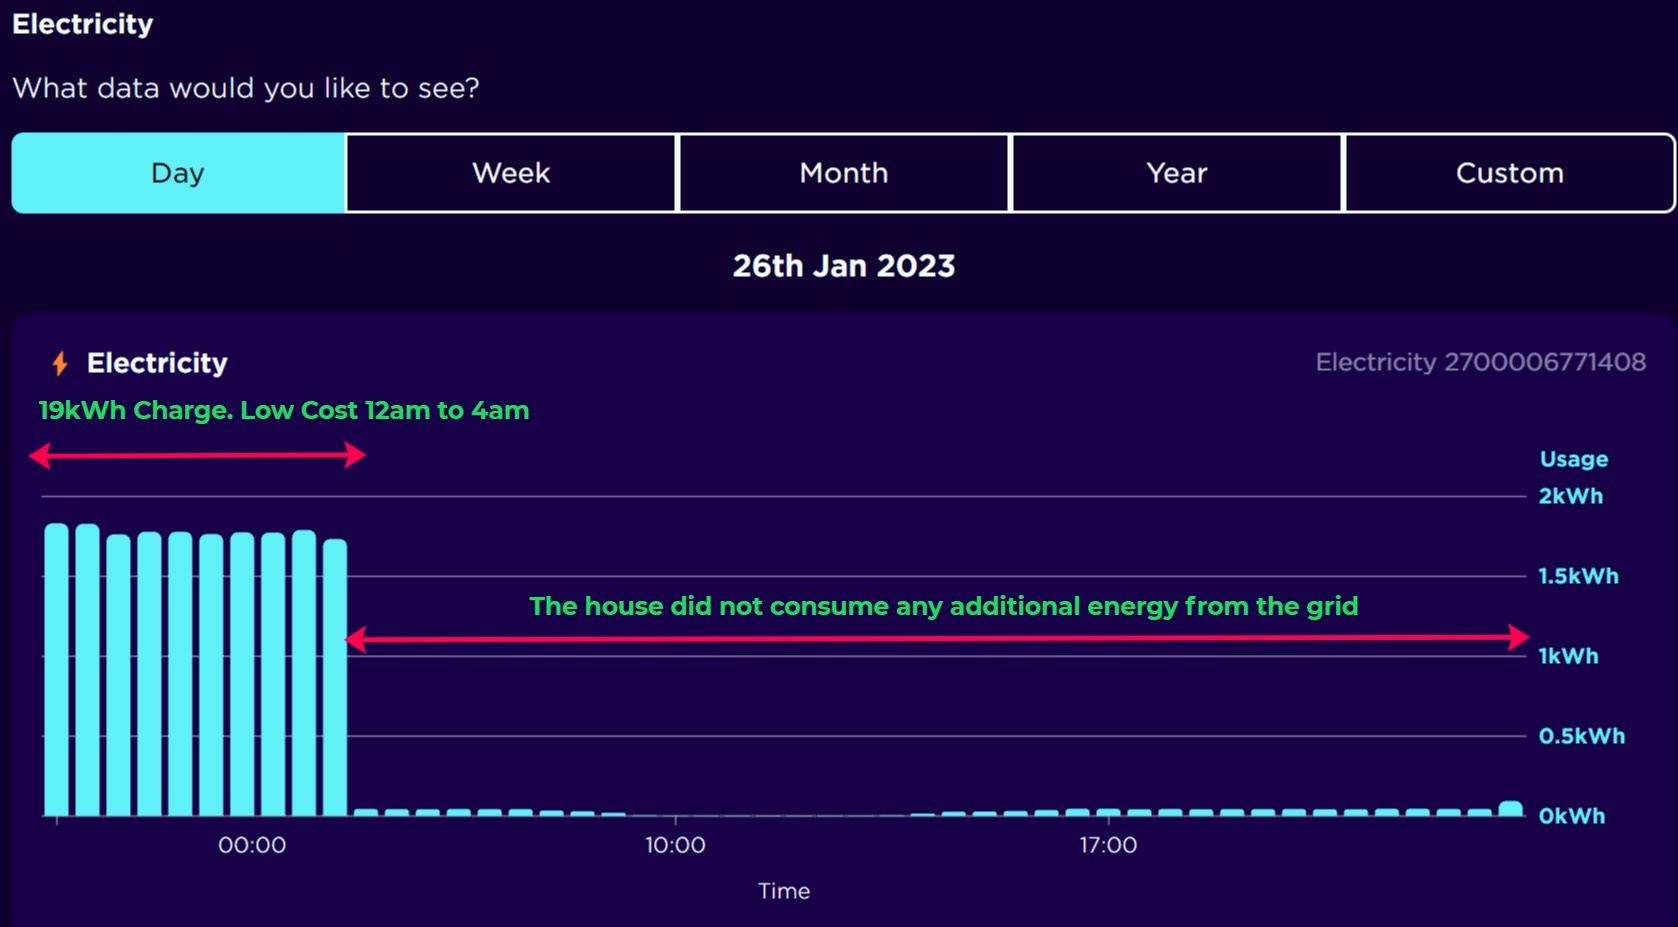The height and width of the screenshot is (927, 1678).
Task: Click the 1.5kWh usage axis label
Action: [1578, 576]
